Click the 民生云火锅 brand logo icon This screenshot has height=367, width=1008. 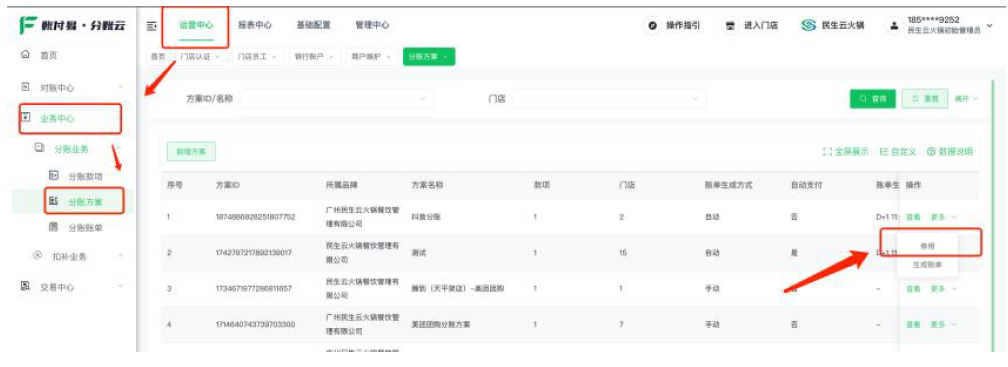(808, 26)
